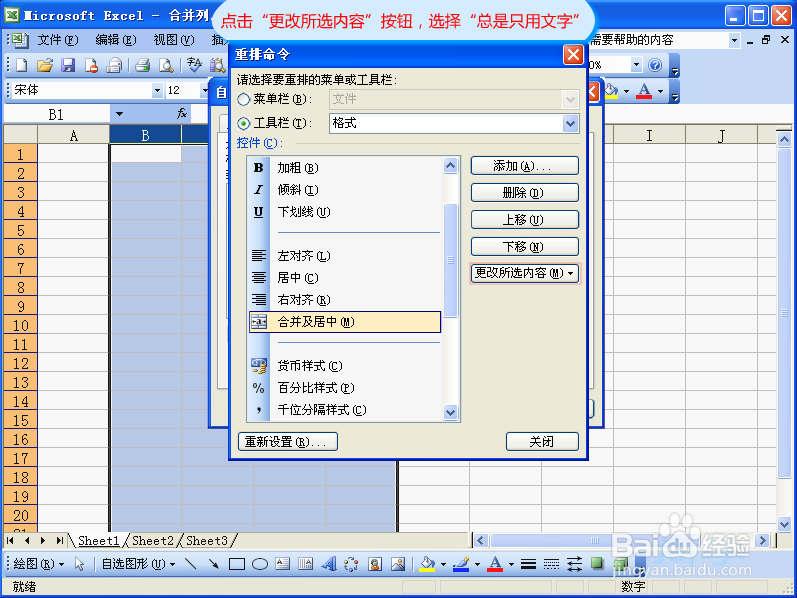This screenshot has height=598, width=797.
Task: Click the fx insert function icon
Action: pos(182,113)
